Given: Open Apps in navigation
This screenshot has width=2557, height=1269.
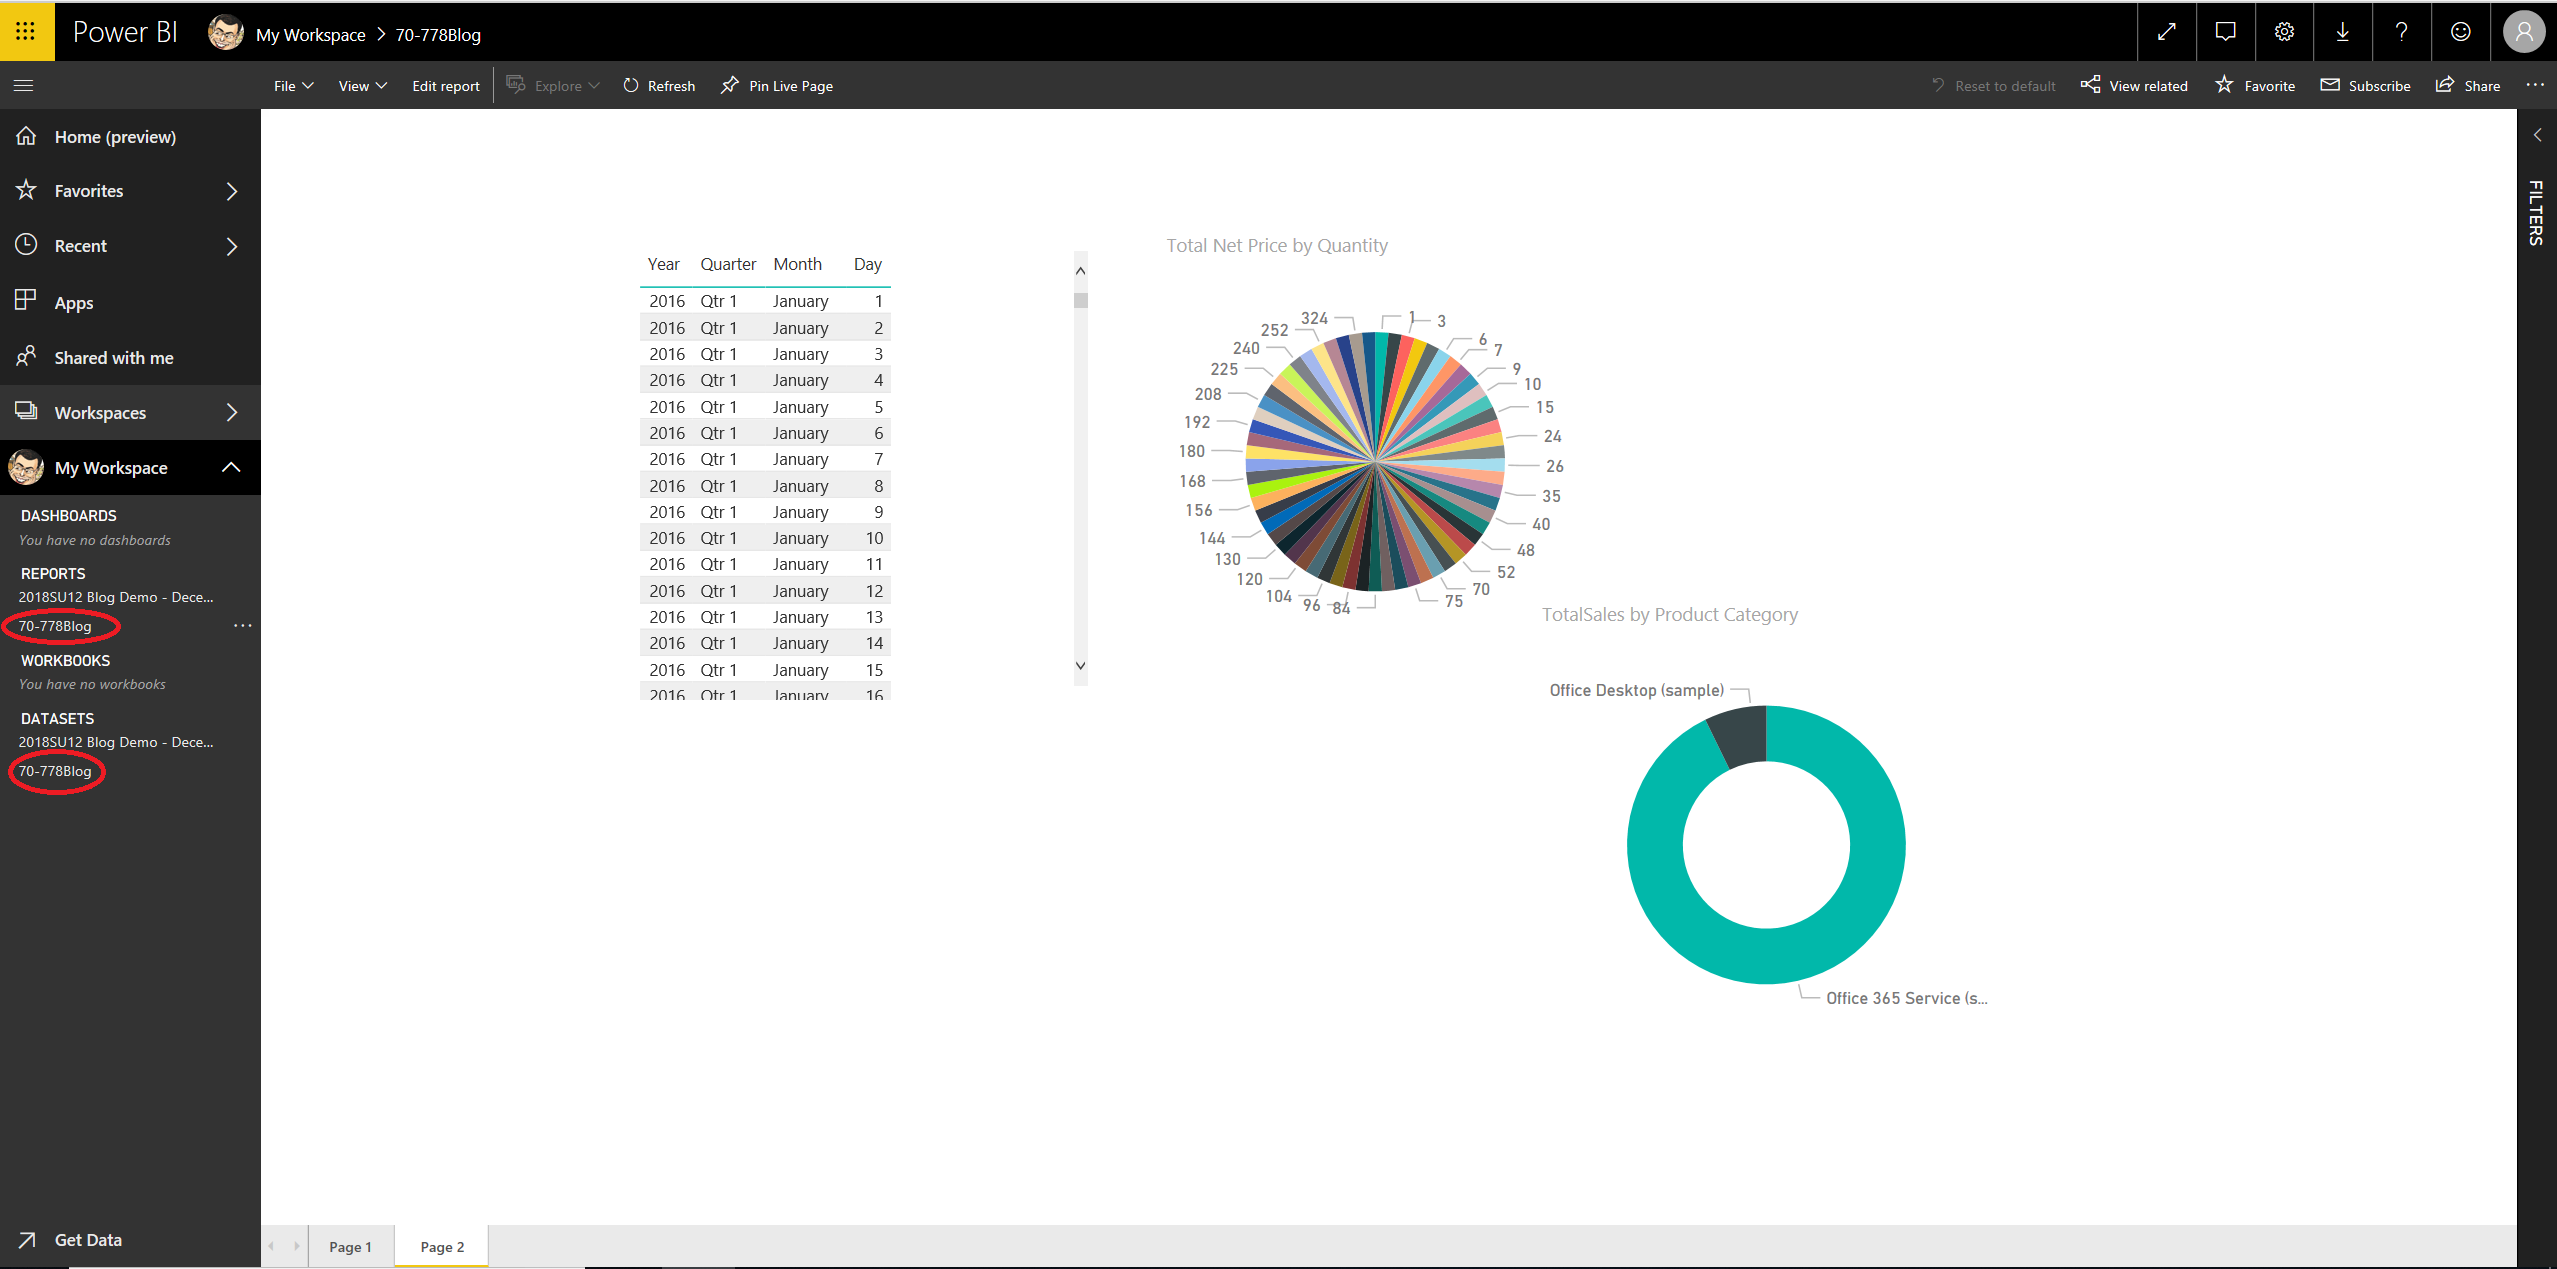Looking at the screenshot, I should click(74, 303).
